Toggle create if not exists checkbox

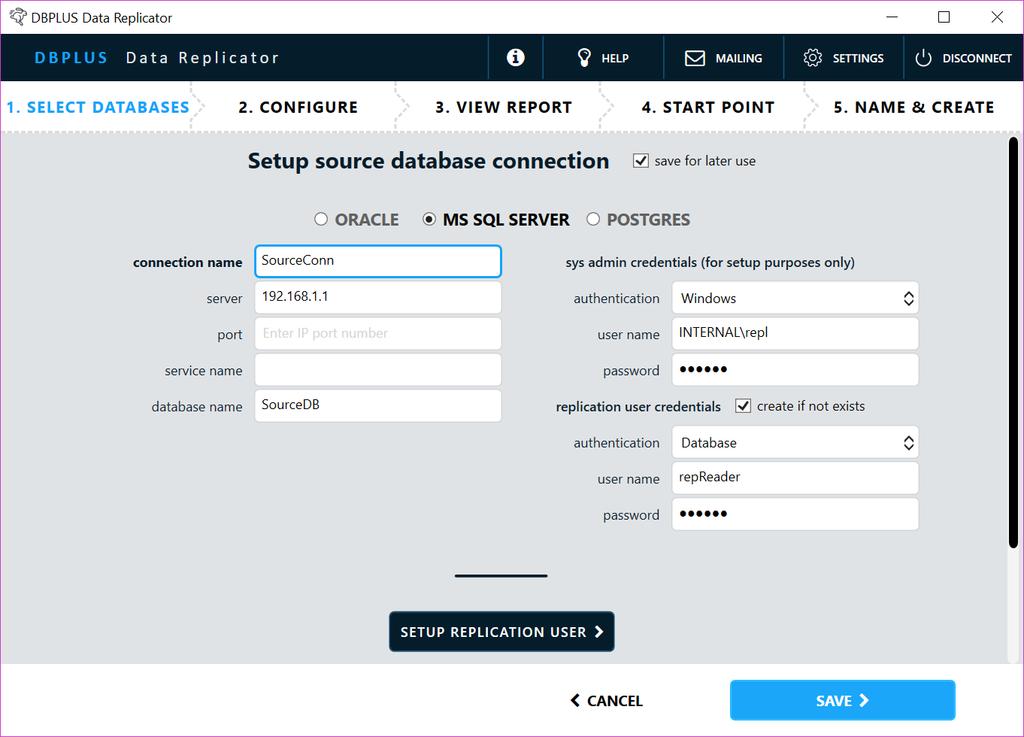pos(743,406)
